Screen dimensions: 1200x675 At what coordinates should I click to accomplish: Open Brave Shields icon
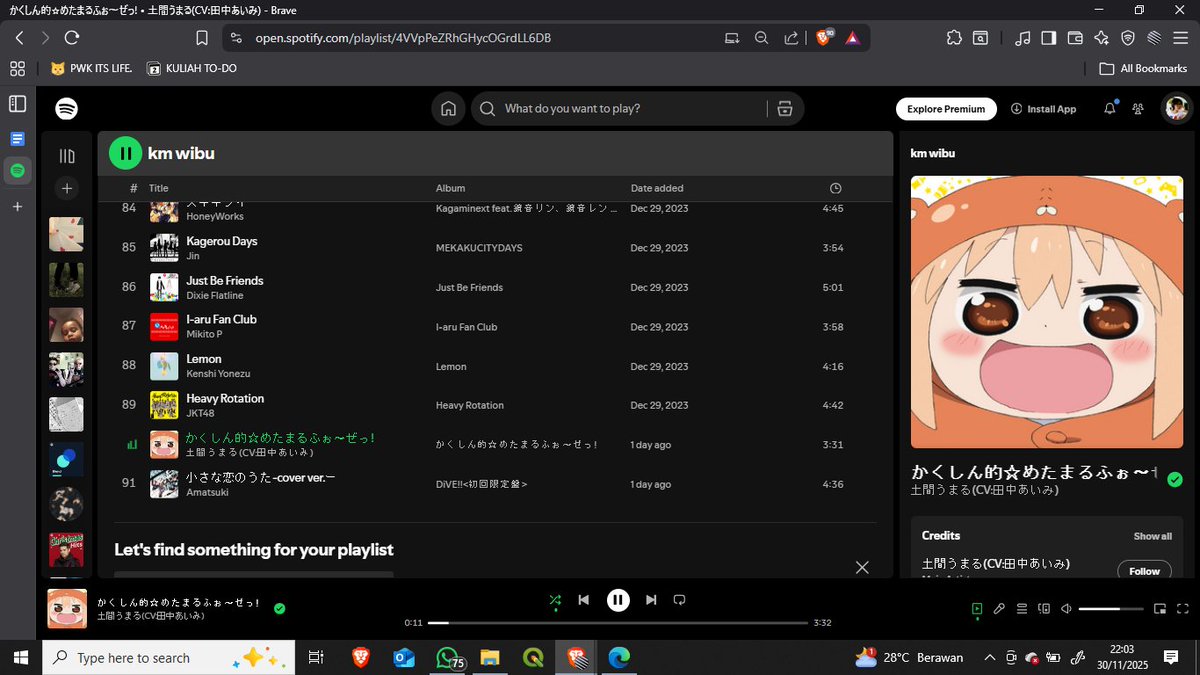824,38
